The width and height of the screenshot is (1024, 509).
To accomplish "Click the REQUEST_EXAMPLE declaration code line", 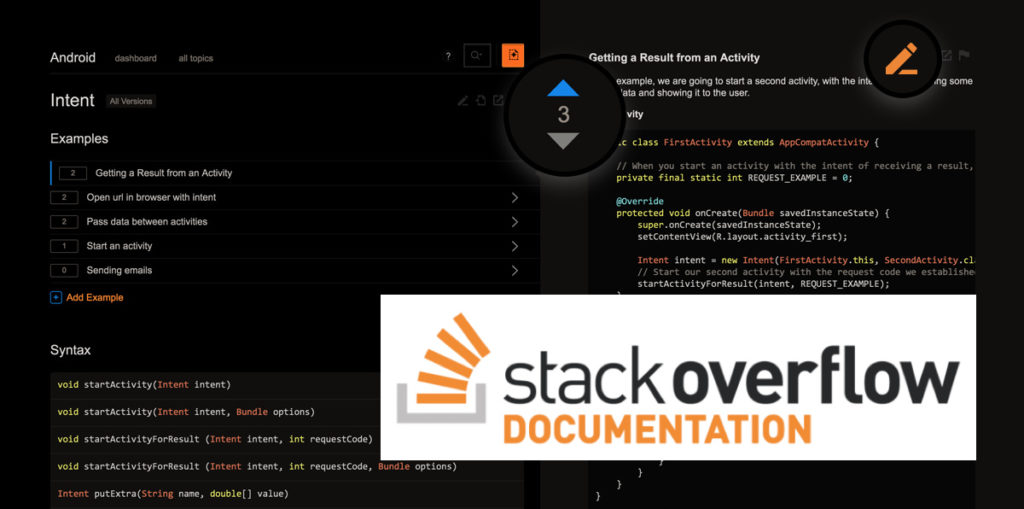I will pyautogui.click(x=735, y=178).
